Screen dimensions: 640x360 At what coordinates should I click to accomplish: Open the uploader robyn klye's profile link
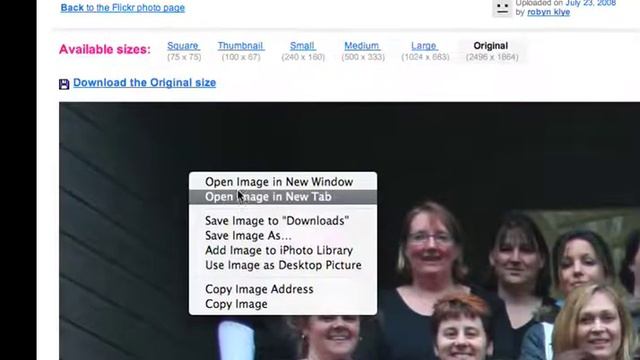coord(549,12)
